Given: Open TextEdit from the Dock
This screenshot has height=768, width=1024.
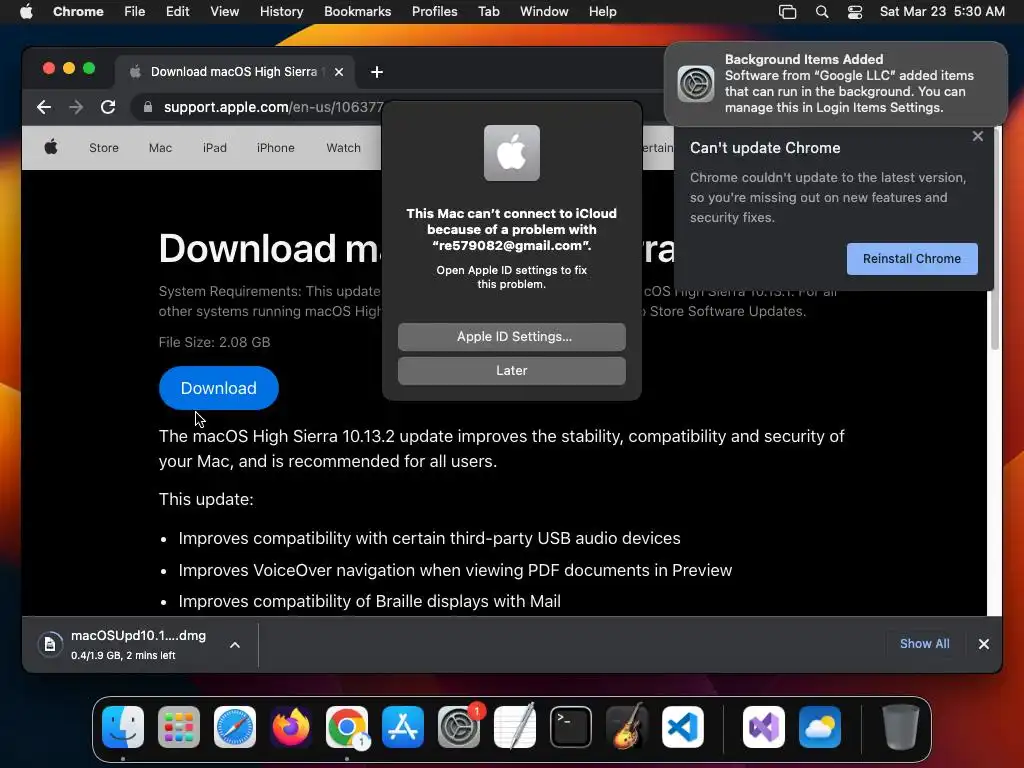Looking at the screenshot, I should pos(515,727).
